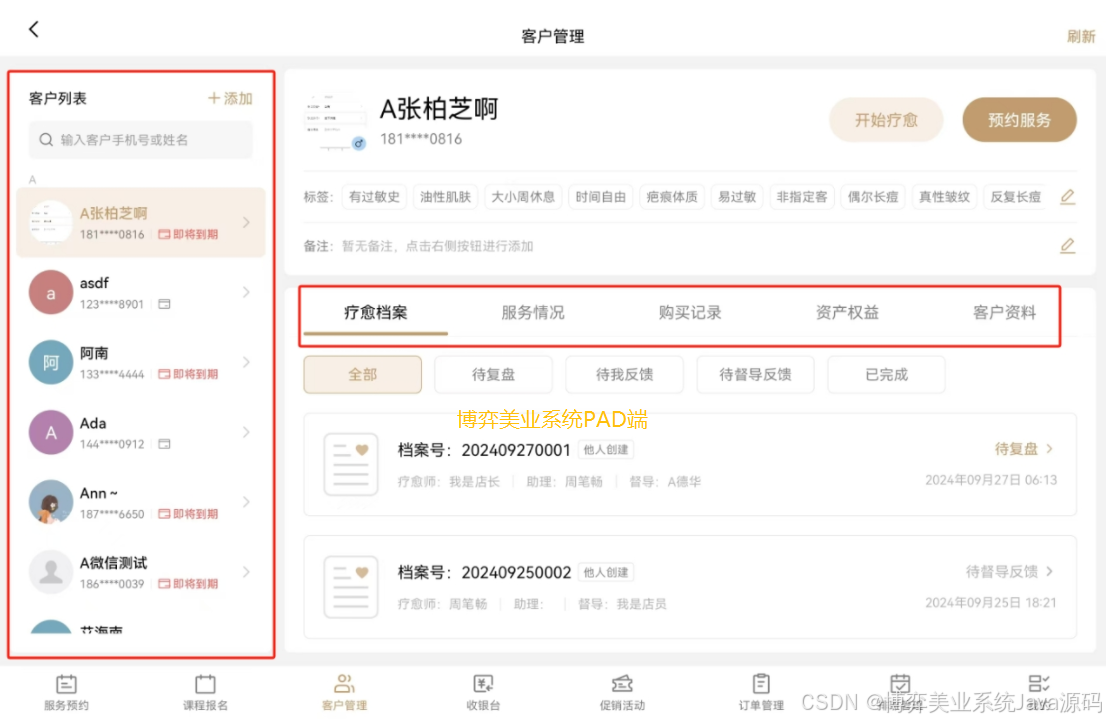Select the Ann ~ photo avatar
This screenshot has height=722, width=1106.
[x=51, y=501]
